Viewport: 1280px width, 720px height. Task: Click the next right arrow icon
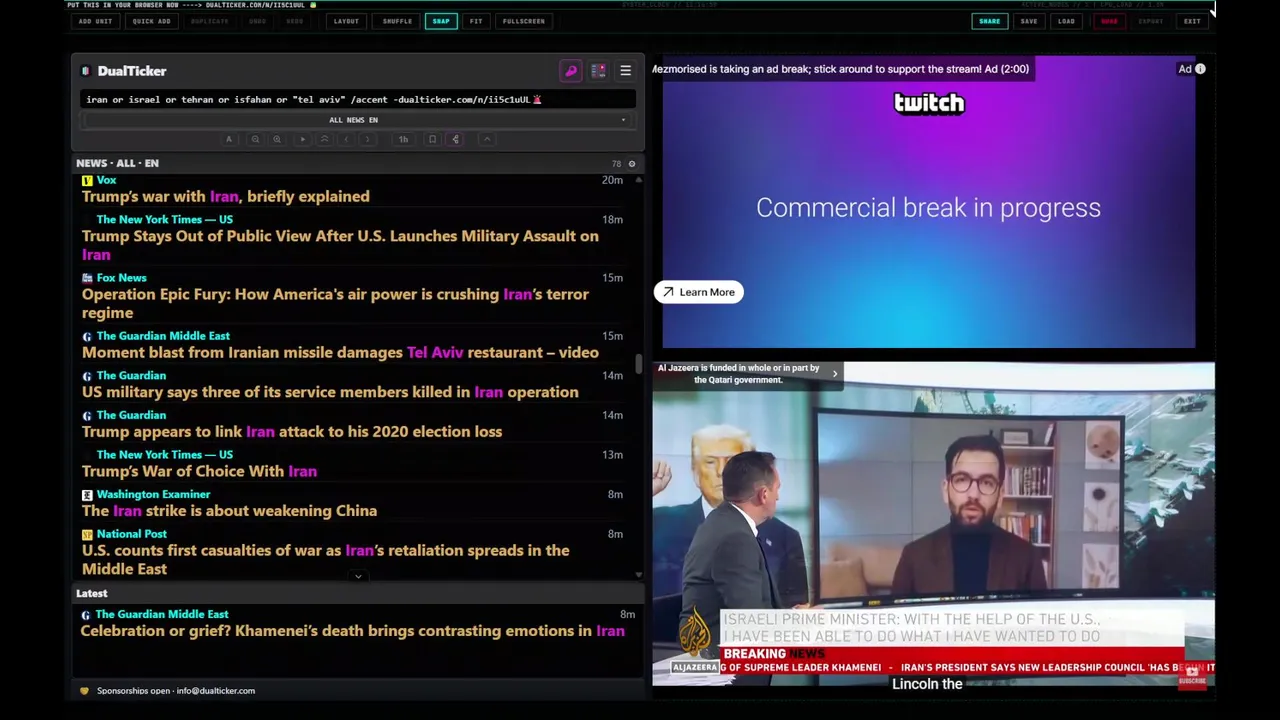tap(369, 139)
